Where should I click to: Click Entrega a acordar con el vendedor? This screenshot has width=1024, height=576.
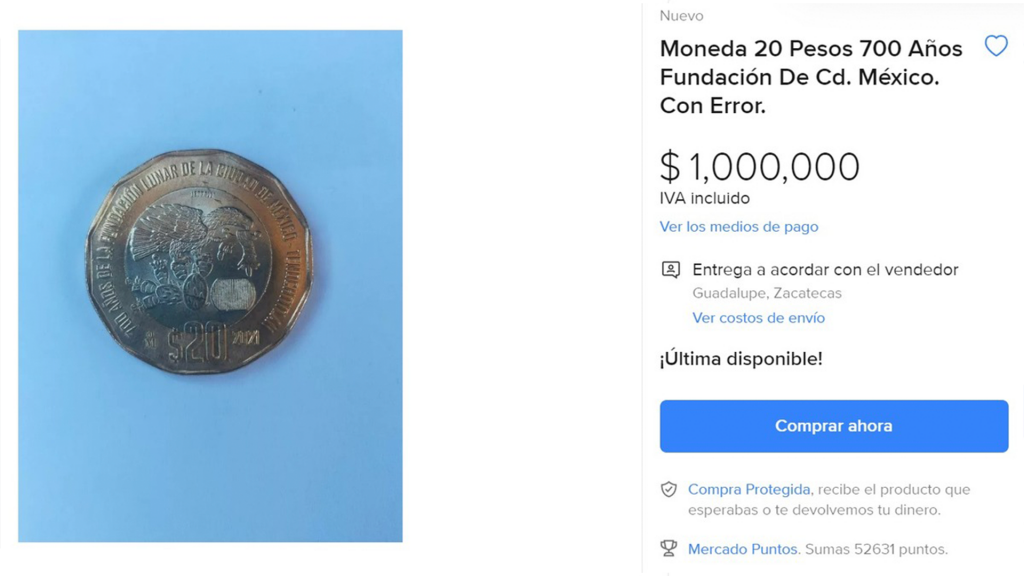click(x=825, y=270)
